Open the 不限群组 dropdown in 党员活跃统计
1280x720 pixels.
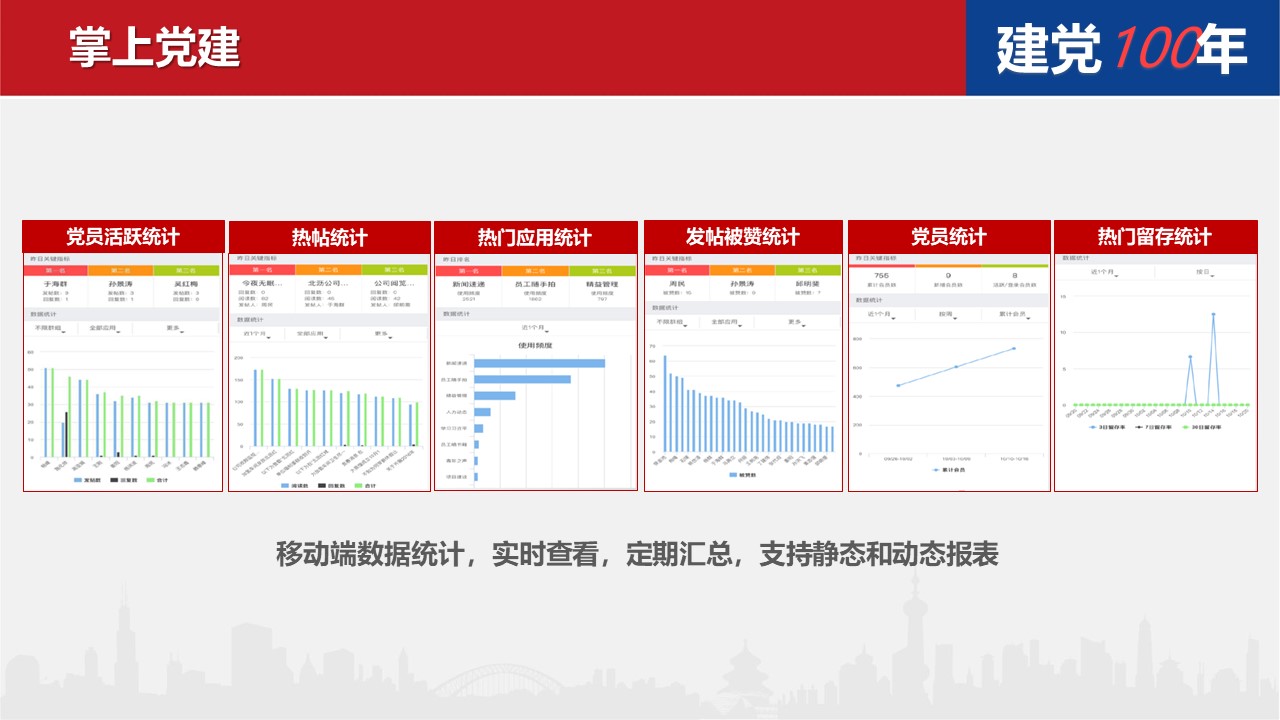48,327
